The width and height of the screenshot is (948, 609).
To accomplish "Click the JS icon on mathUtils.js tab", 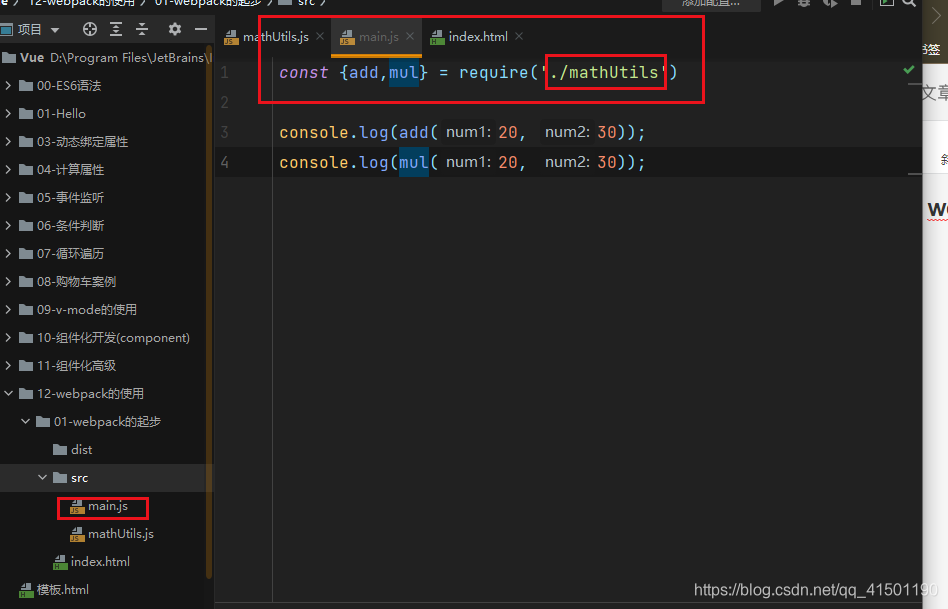I will click(x=231, y=37).
